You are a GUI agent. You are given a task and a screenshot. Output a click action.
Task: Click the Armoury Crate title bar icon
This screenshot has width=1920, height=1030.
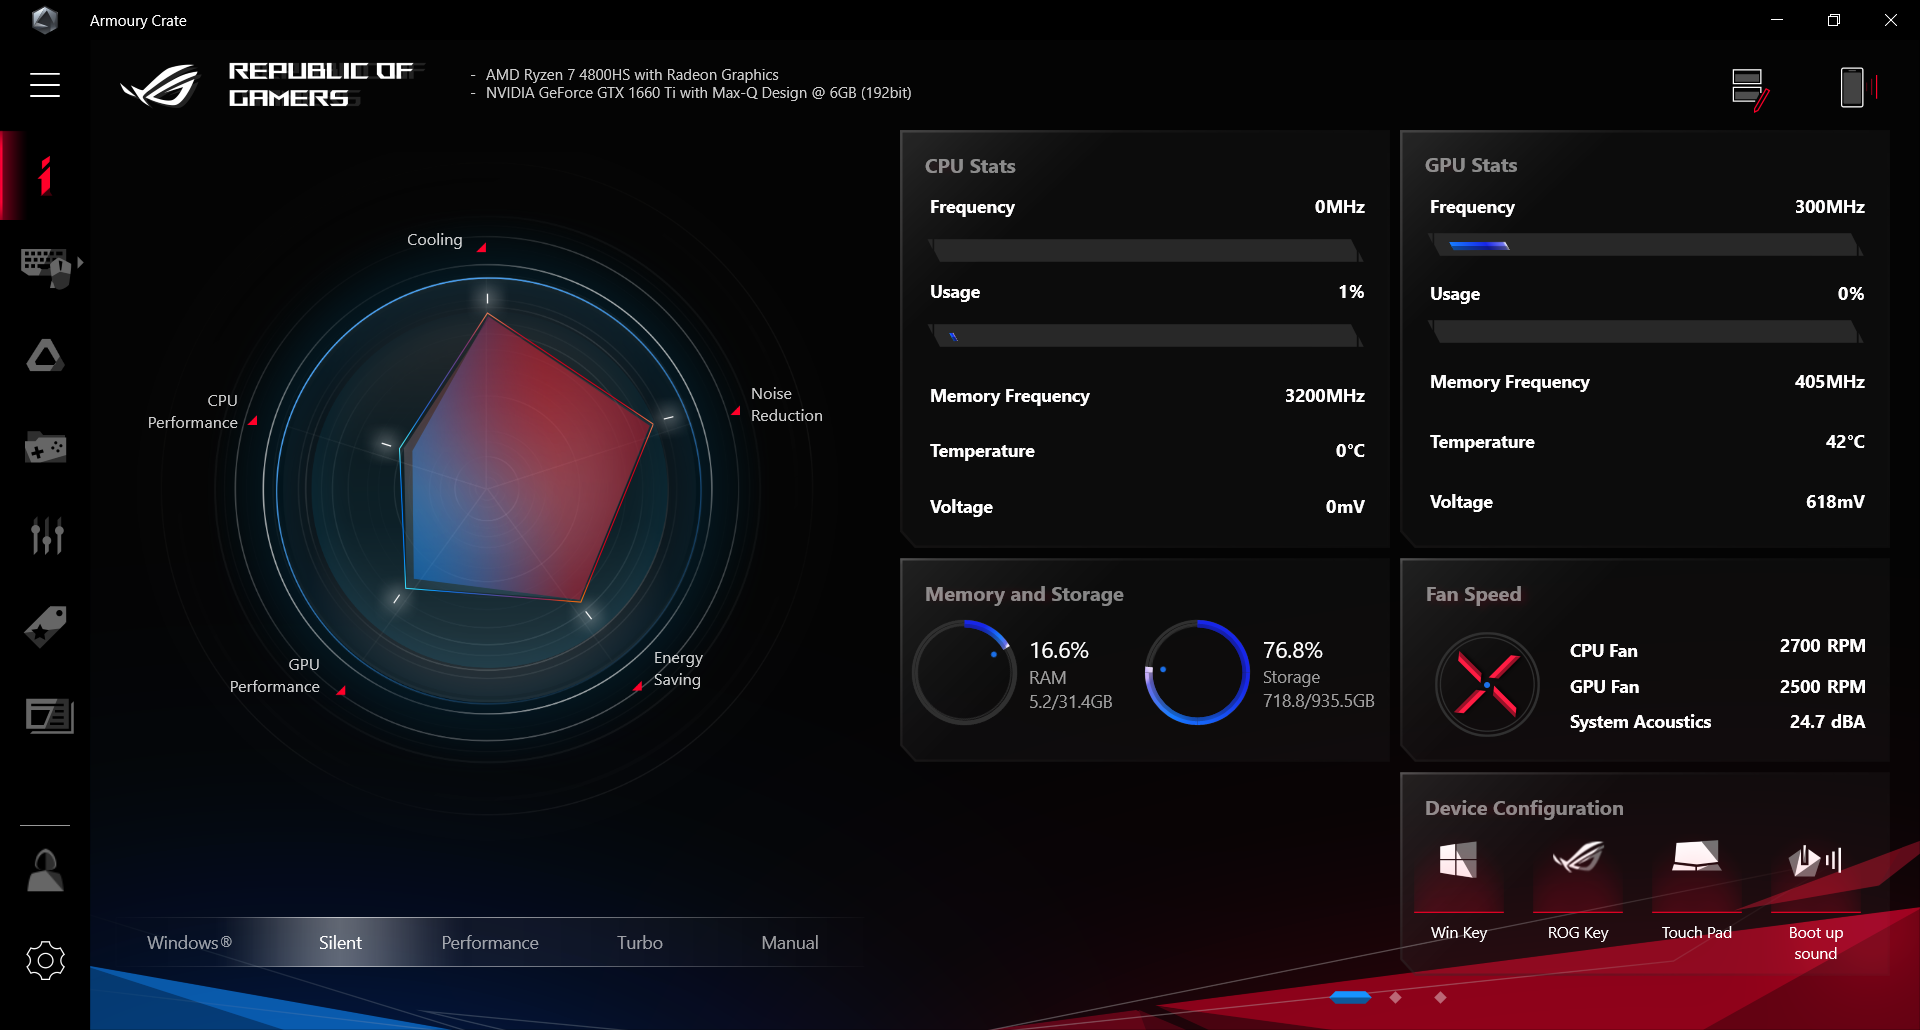tap(44, 20)
